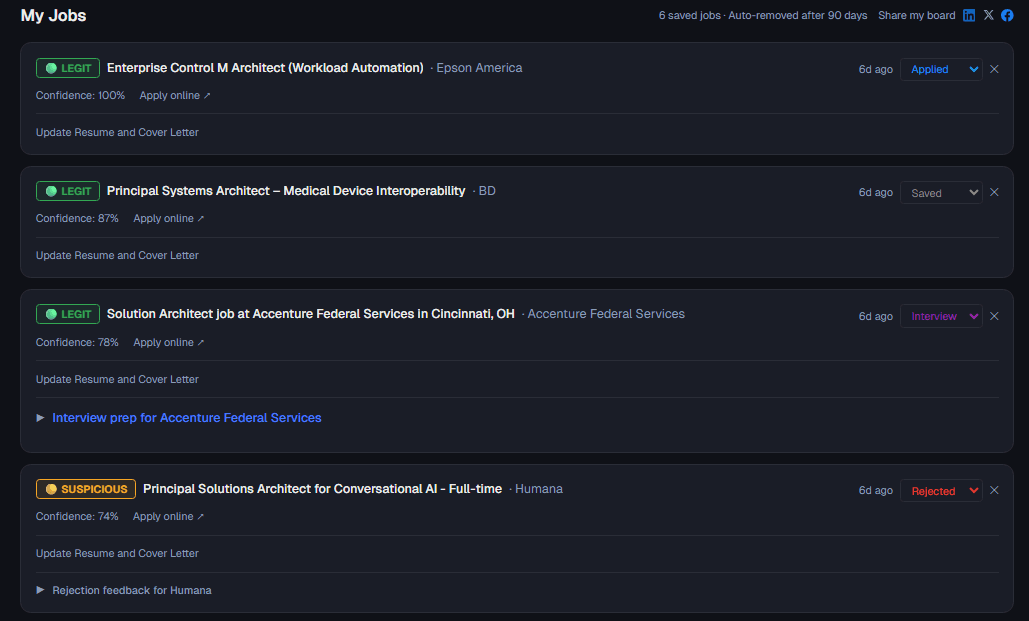Expand Interview prep for Accenture Federal Services

[x=179, y=418]
